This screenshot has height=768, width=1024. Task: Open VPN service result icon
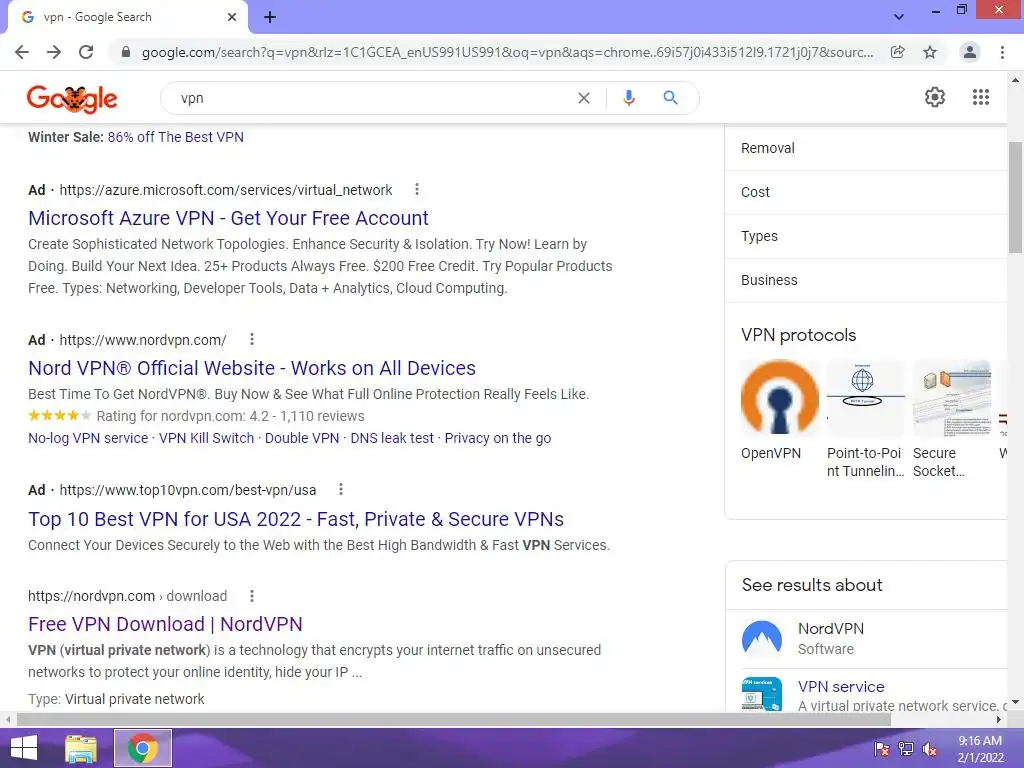pos(761,694)
